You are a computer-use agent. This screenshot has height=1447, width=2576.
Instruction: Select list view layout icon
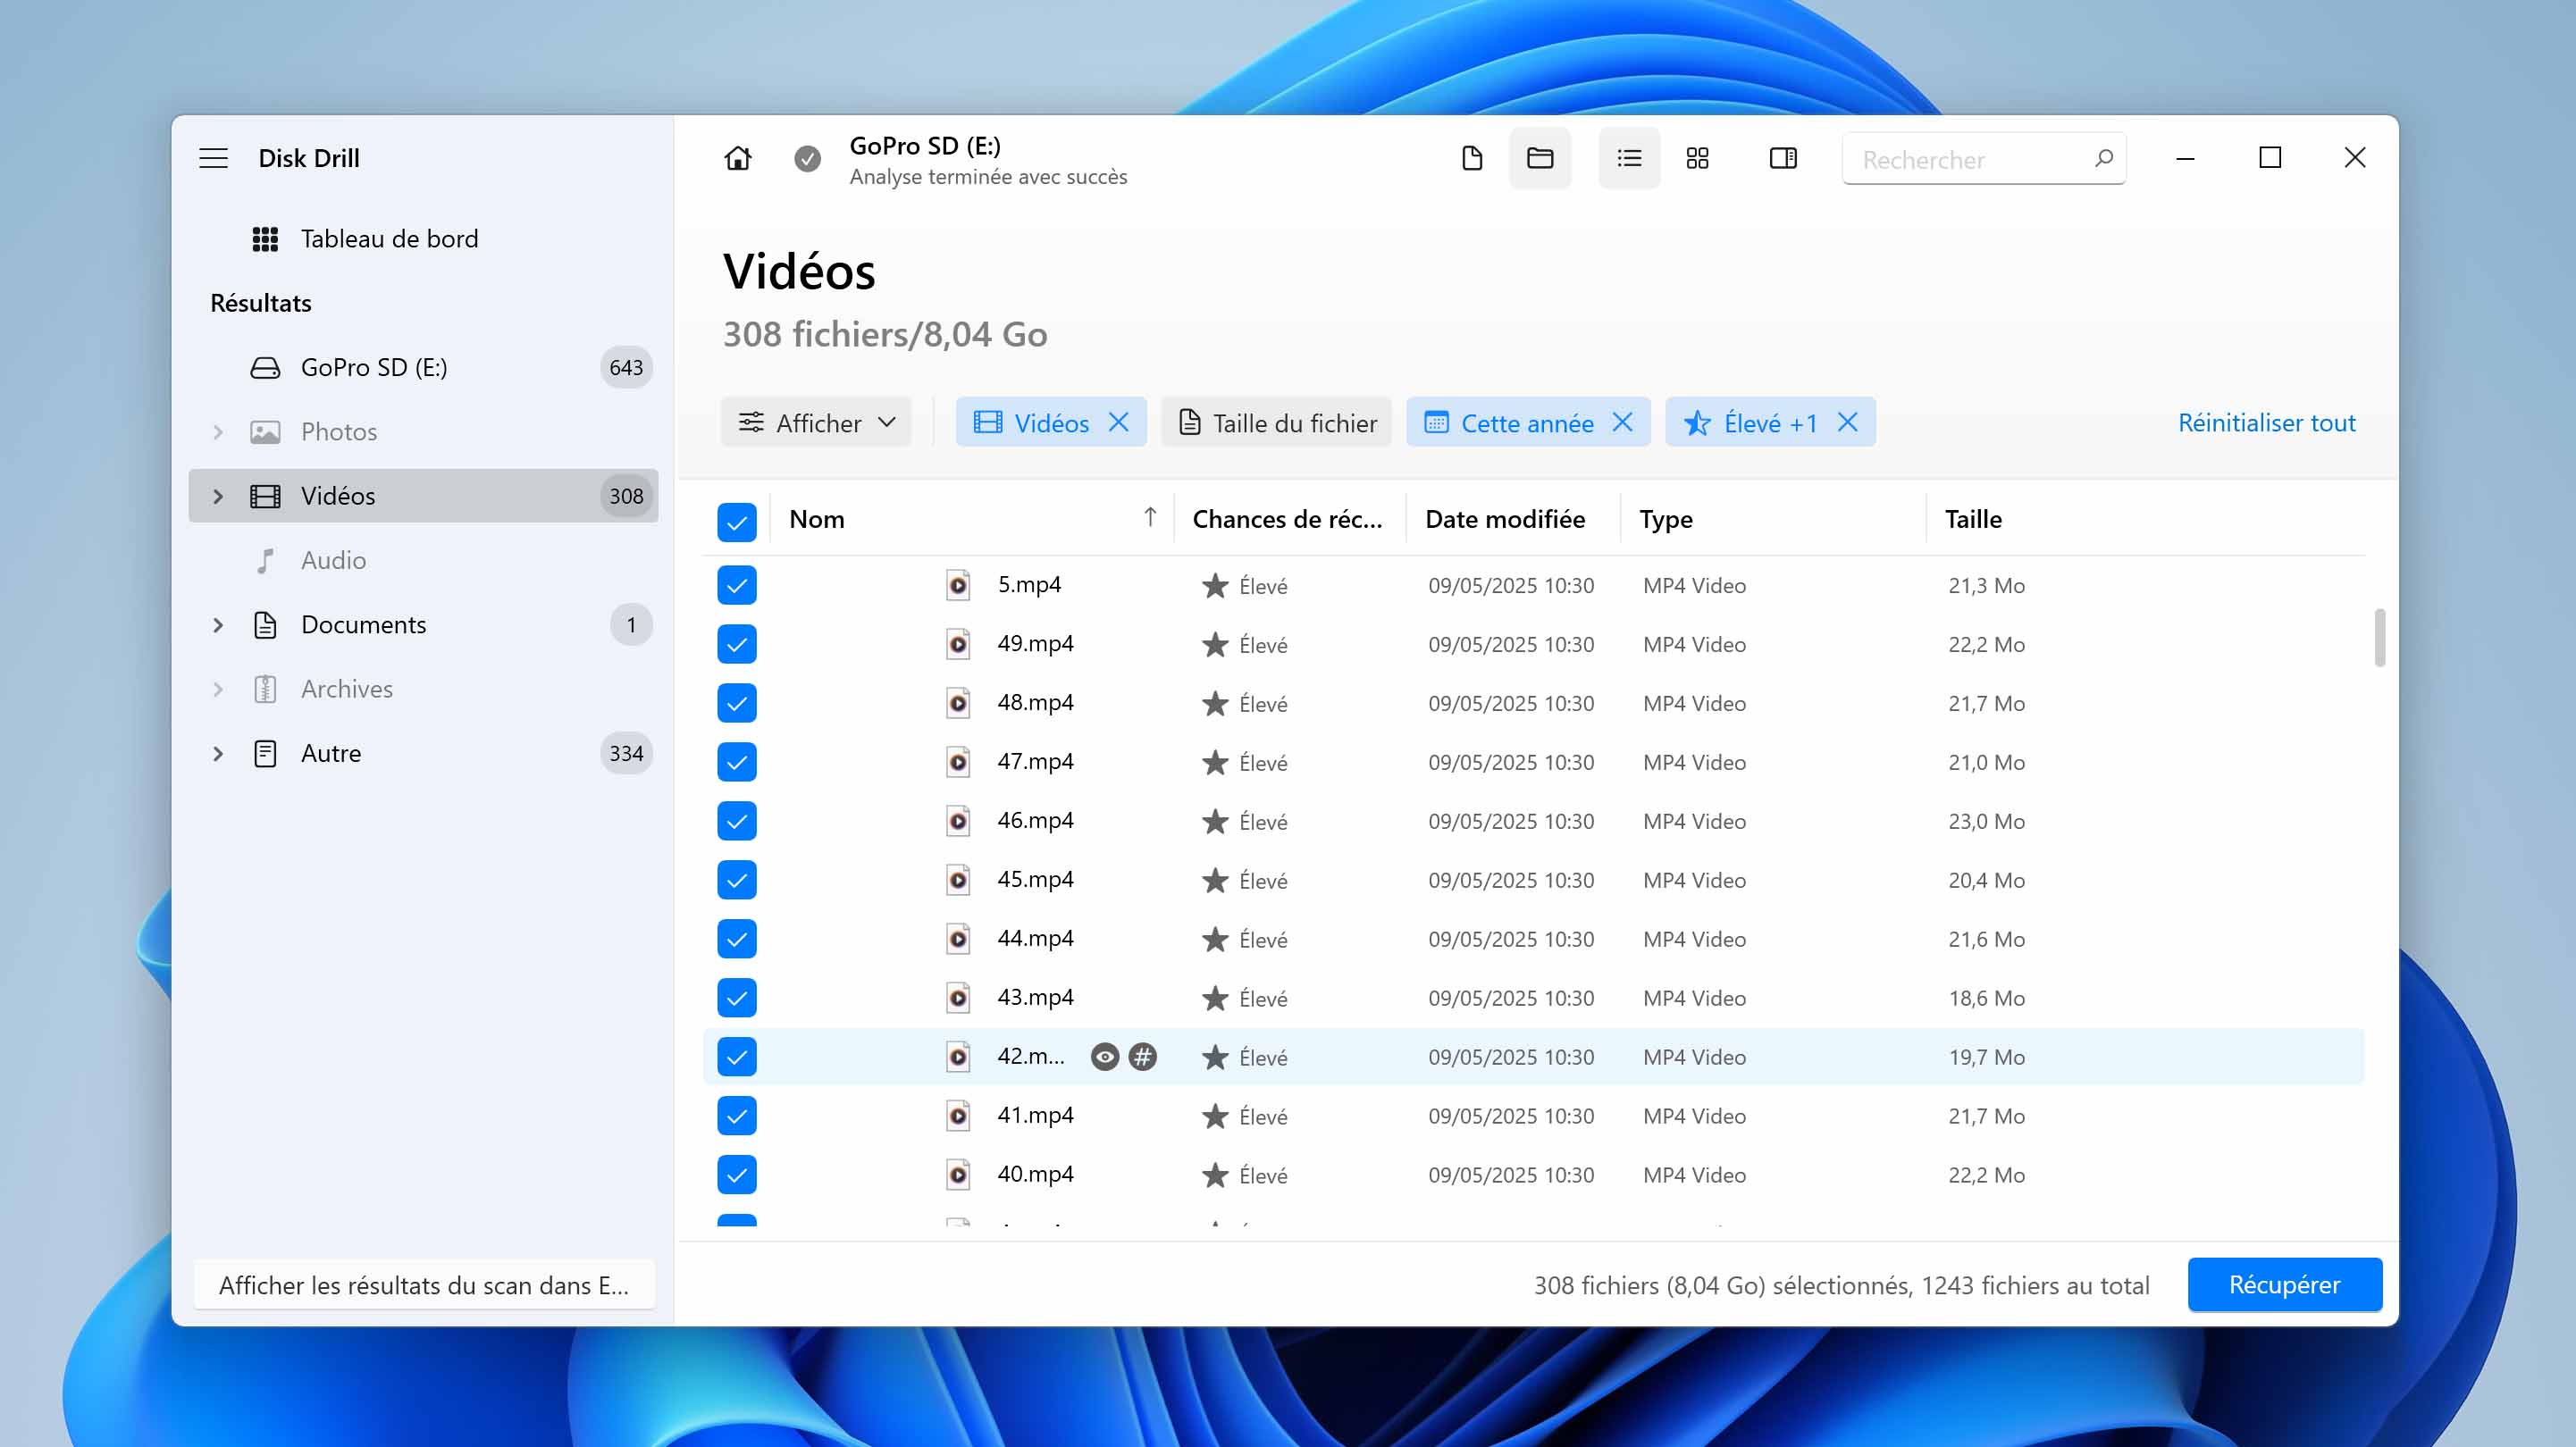point(1629,158)
